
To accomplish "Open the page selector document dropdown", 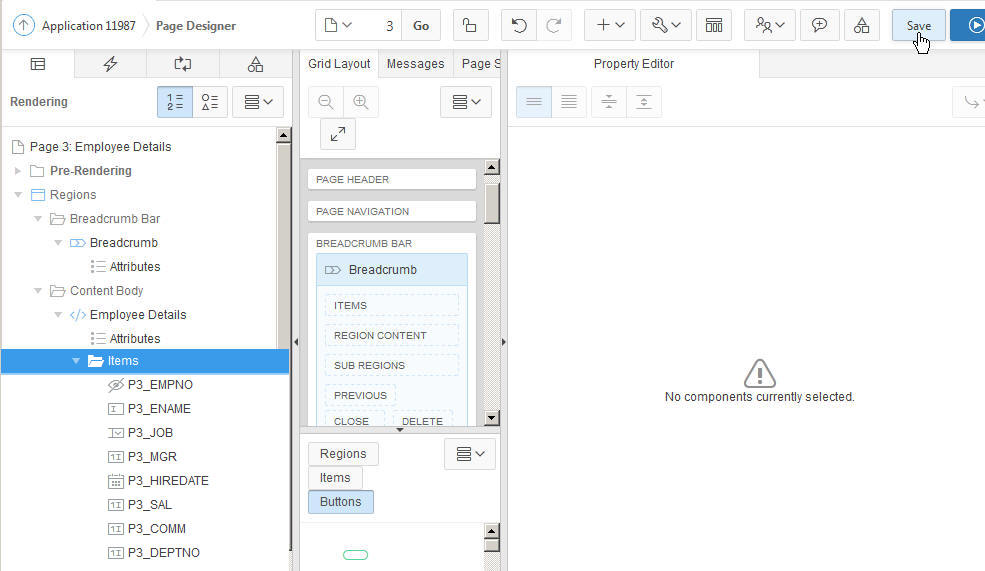I will (x=338, y=25).
